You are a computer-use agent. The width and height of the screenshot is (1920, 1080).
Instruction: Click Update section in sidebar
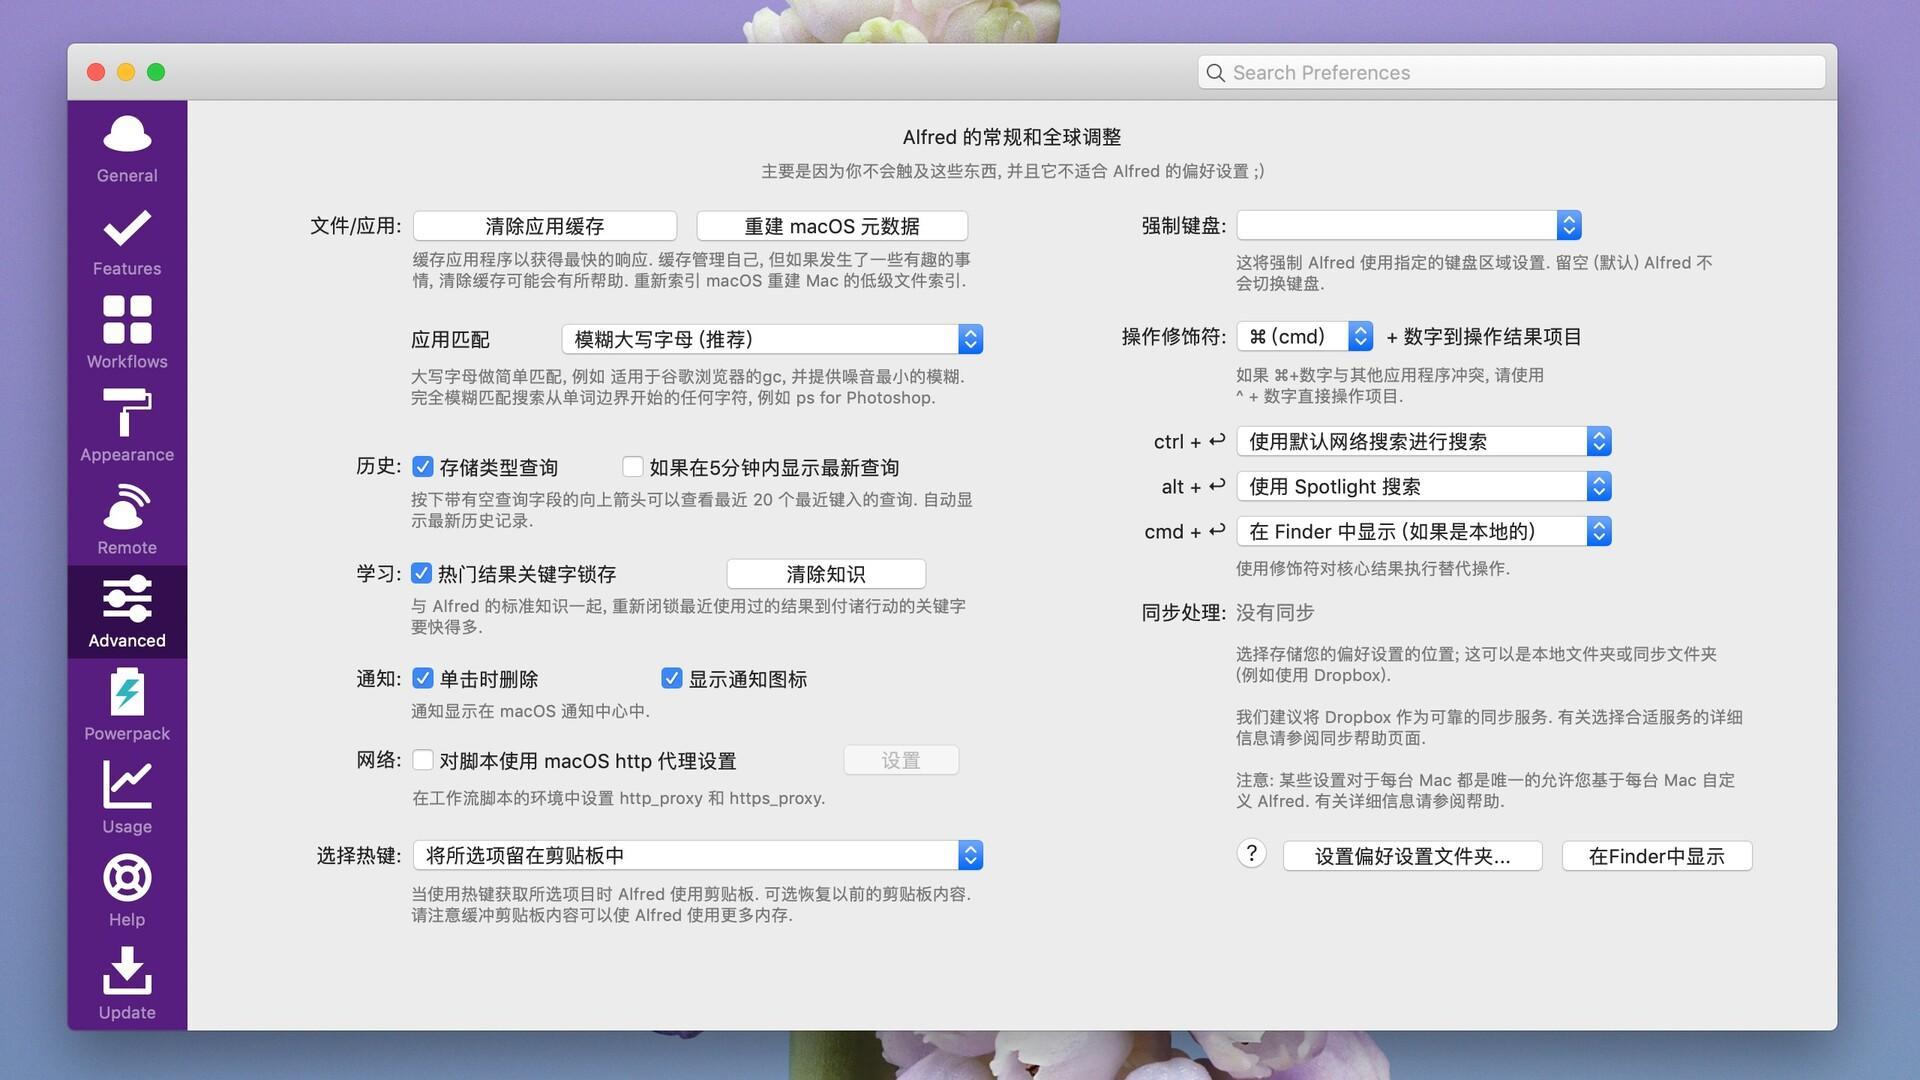(127, 989)
